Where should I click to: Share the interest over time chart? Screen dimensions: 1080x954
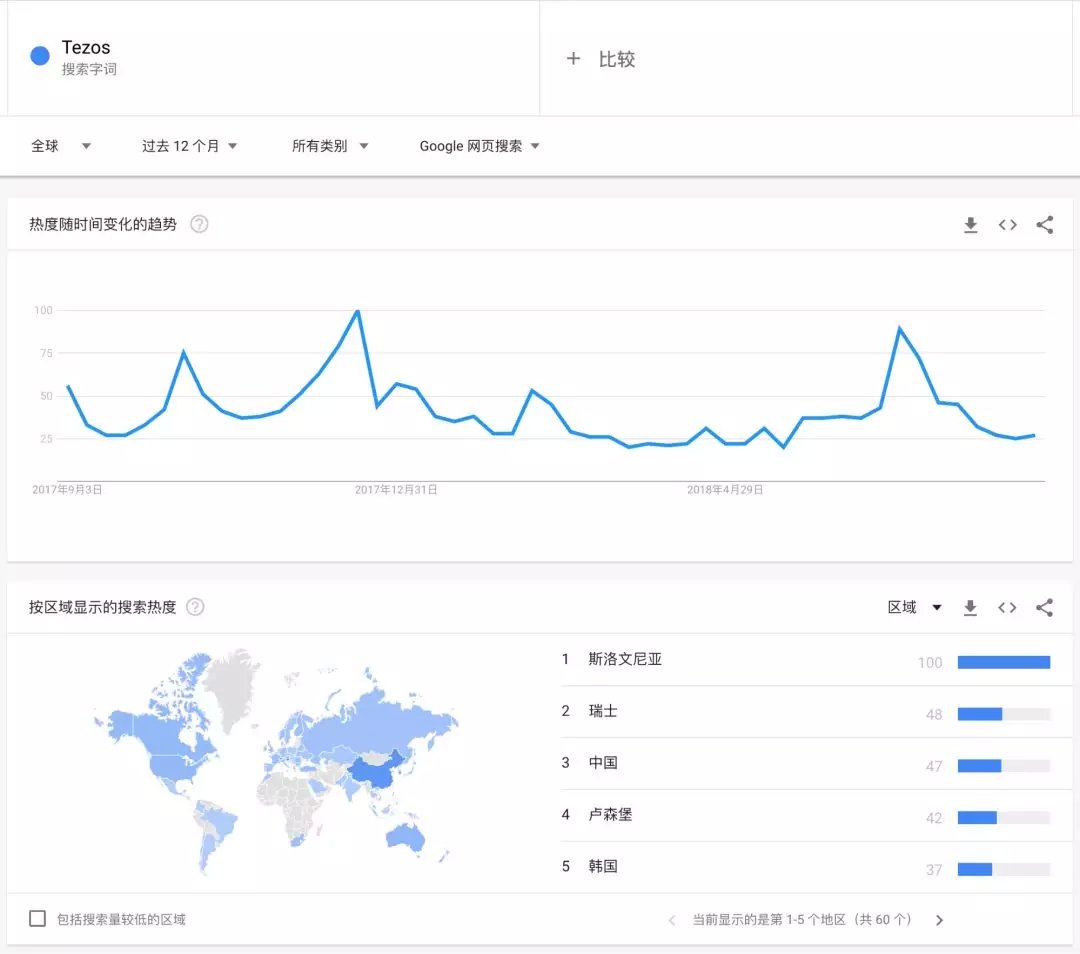[1044, 225]
